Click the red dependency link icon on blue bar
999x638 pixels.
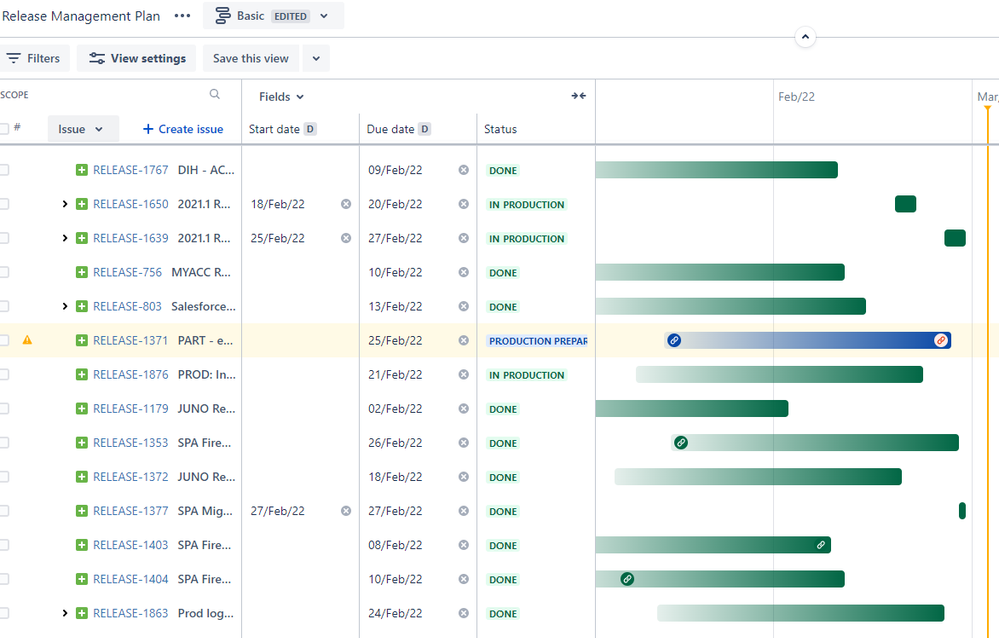(940, 340)
